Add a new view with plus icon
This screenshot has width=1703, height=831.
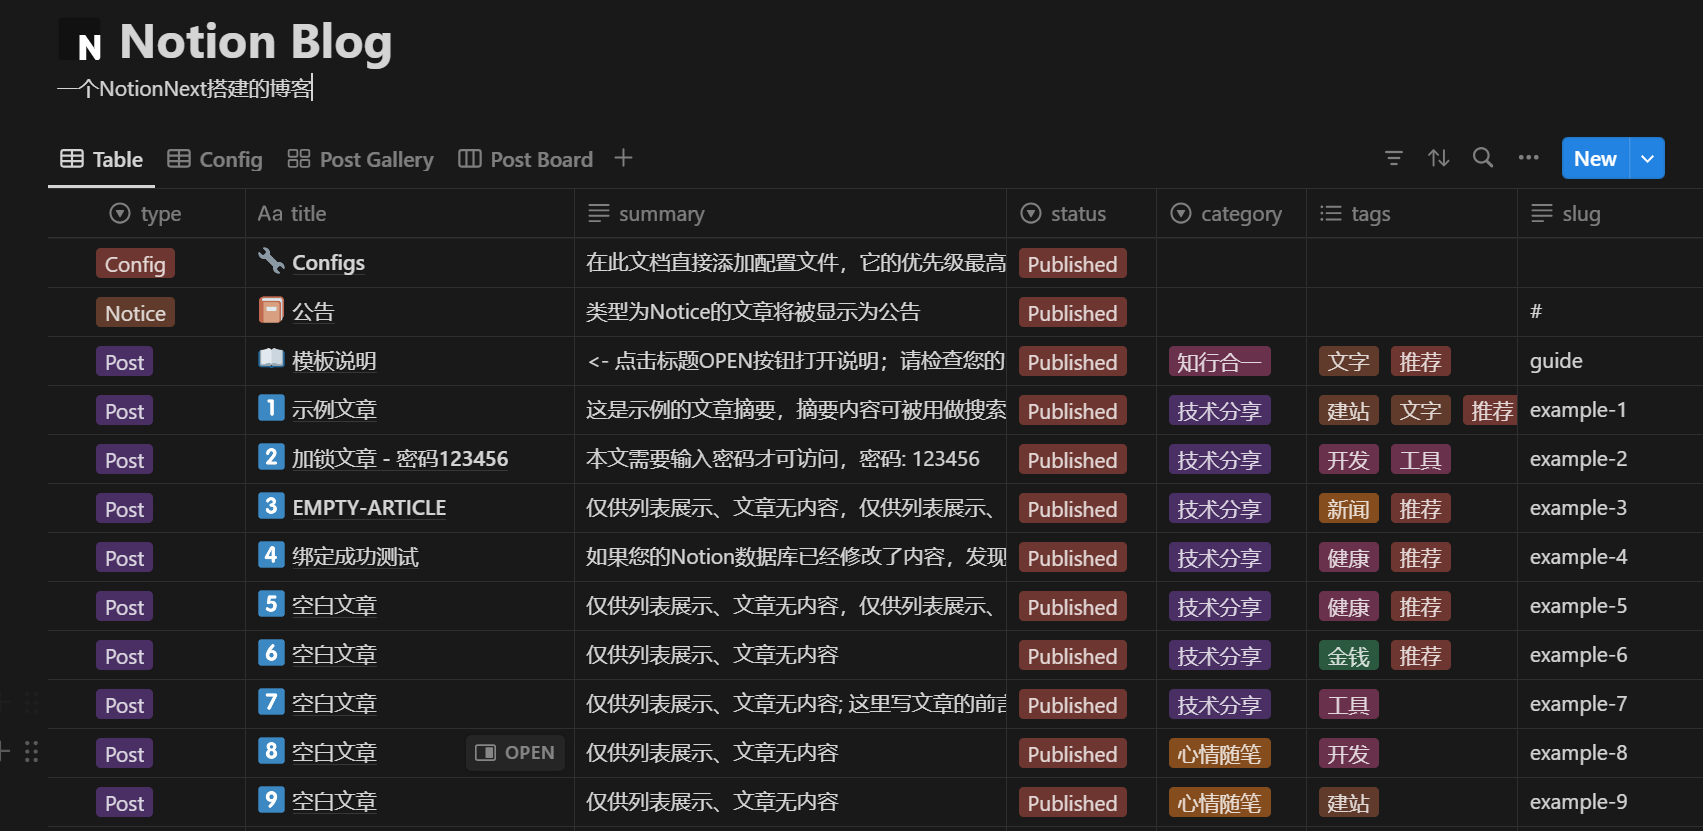(x=623, y=158)
